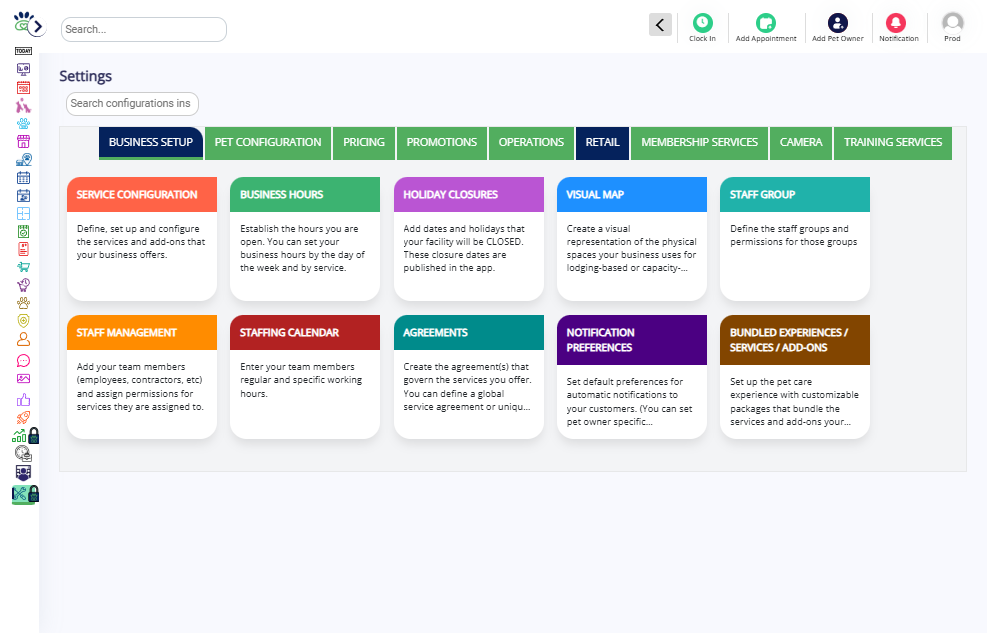Open the Bundled Experiences / Services / Add-Ons card
The width and height of the screenshot is (987, 633).
[x=795, y=376]
